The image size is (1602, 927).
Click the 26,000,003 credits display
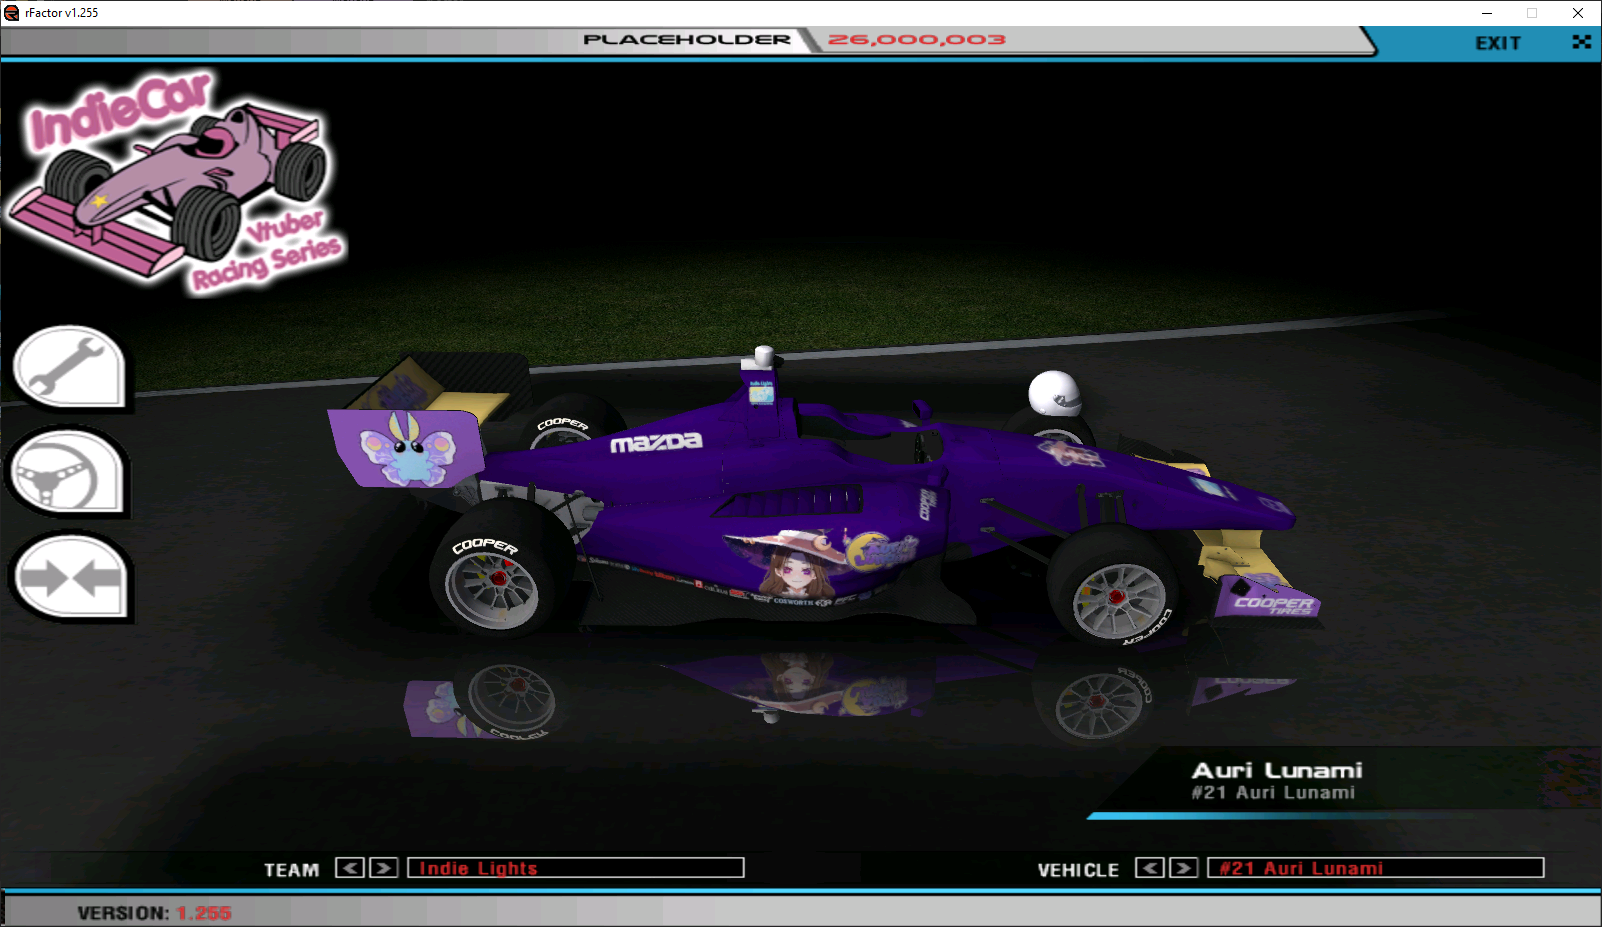point(916,40)
